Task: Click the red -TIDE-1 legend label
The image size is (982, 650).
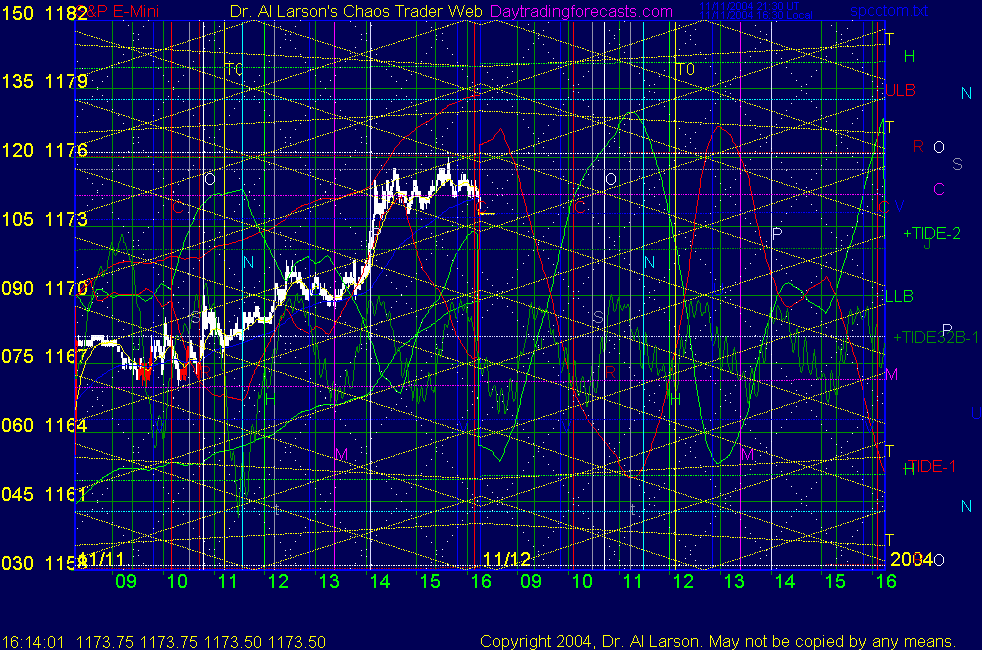Action: coord(930,467)
